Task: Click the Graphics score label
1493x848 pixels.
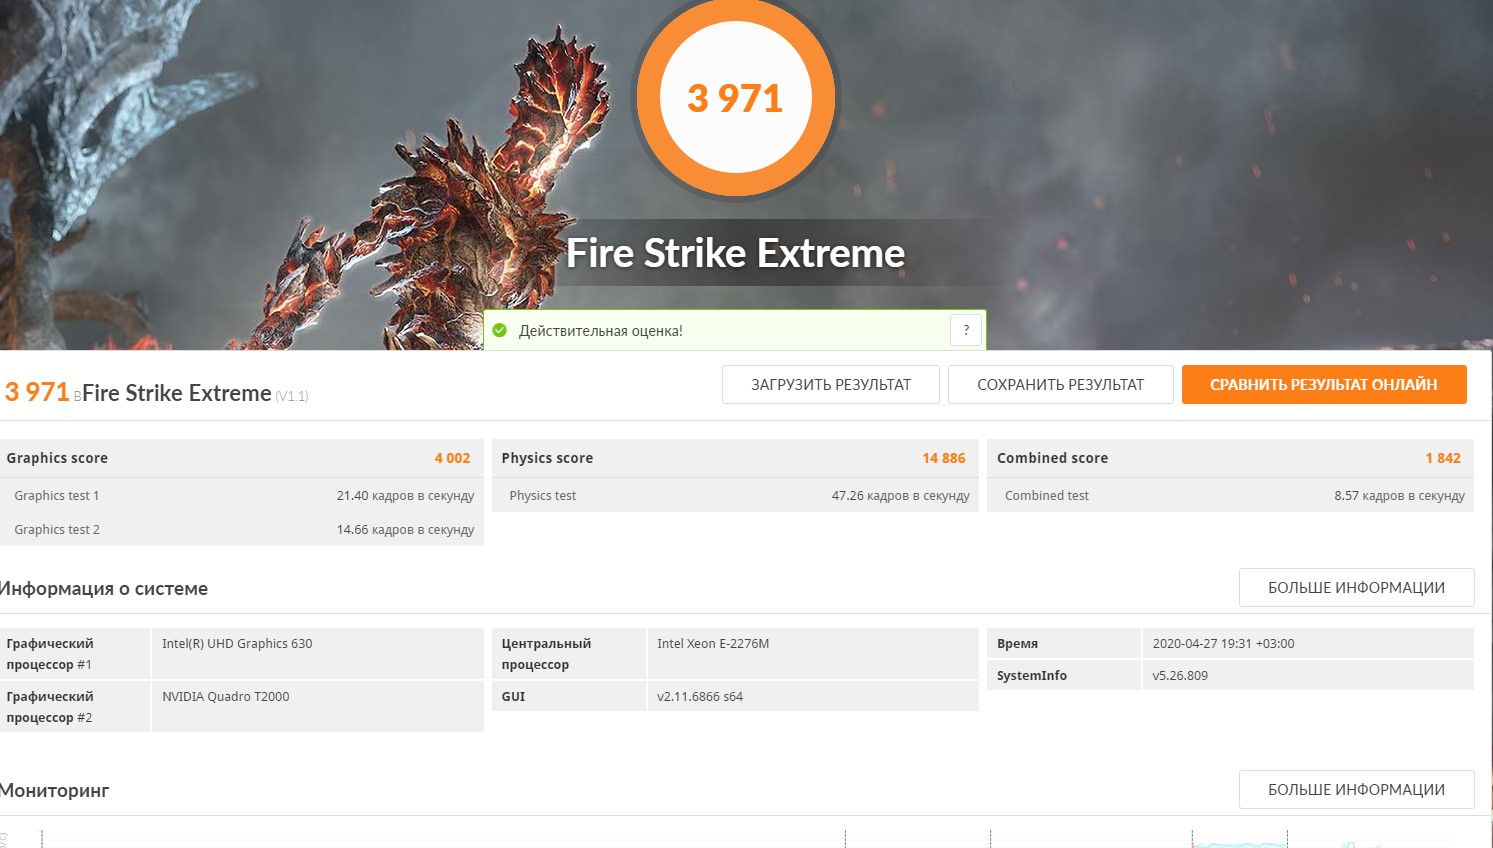Action: pyautogui.click(x=57, y=458)
